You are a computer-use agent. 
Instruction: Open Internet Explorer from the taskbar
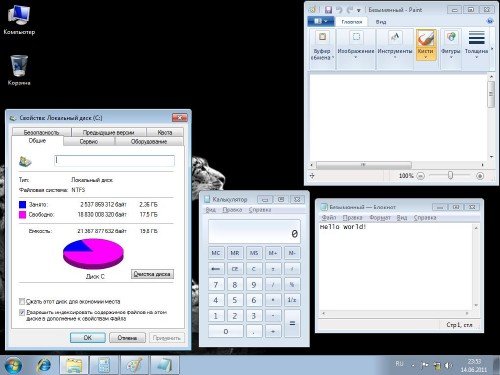pos(44,365)
